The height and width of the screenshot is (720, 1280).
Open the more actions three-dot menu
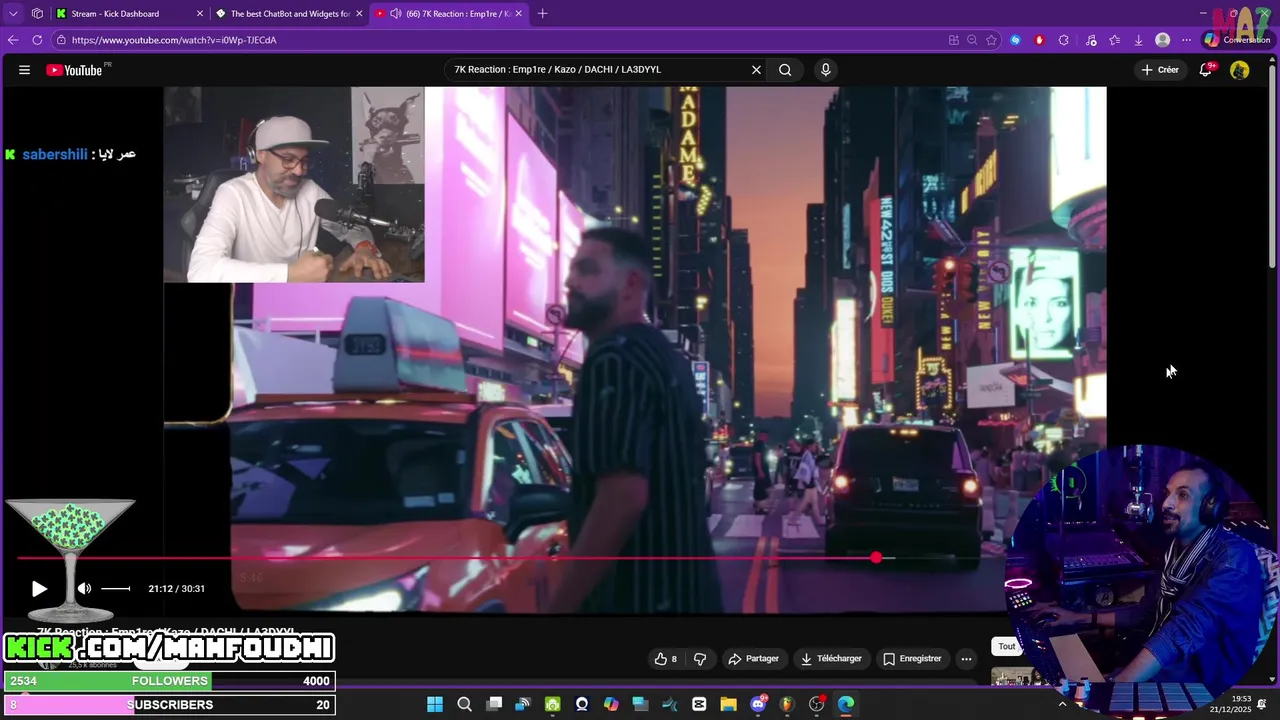[966, 659]
